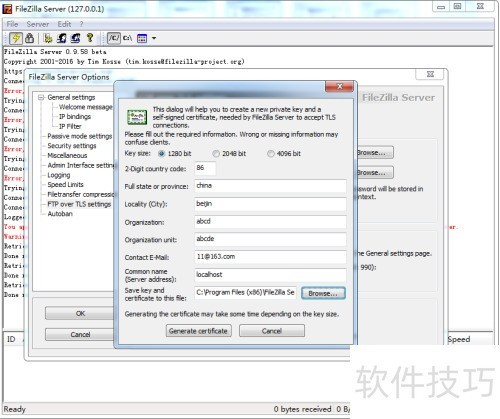
Task: Click the FileZilla Server title bar icon
Action: [x=7, y=9]
